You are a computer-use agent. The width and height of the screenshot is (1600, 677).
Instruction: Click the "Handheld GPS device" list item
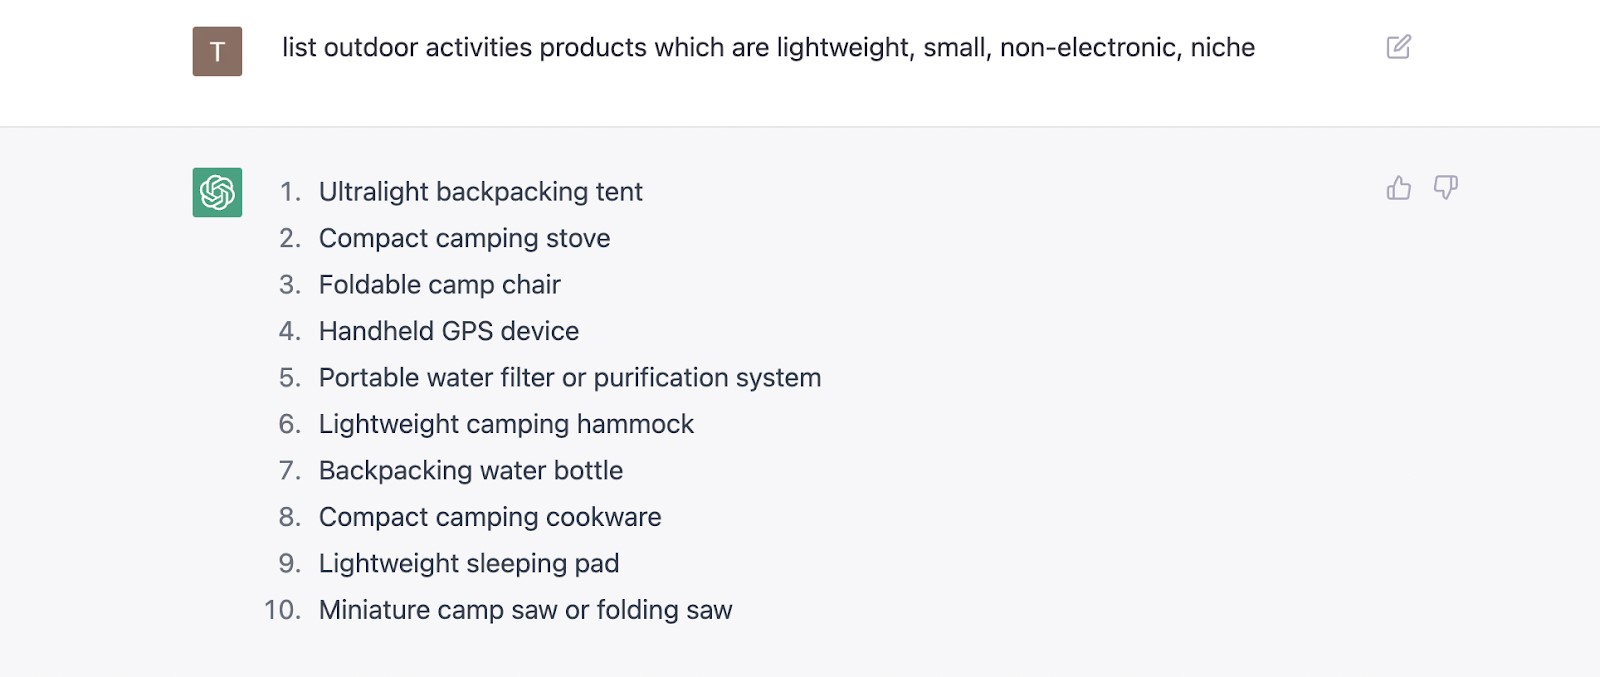click(449, 331)
